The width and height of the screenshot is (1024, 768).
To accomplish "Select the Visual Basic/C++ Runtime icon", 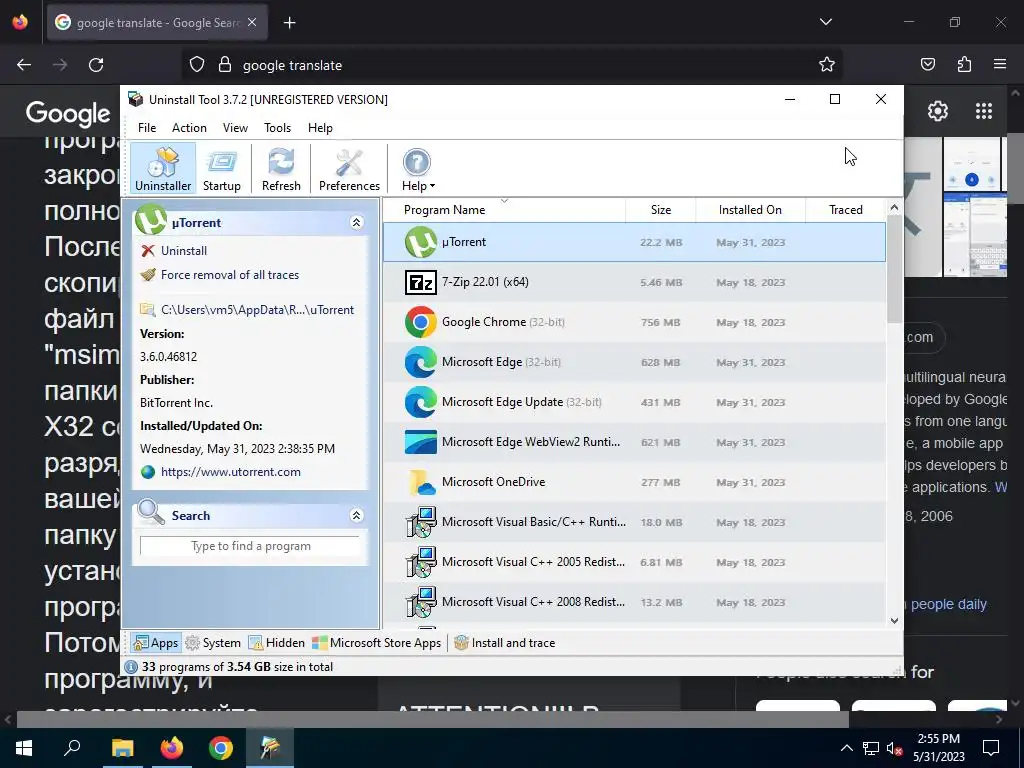I will point(421,522).
